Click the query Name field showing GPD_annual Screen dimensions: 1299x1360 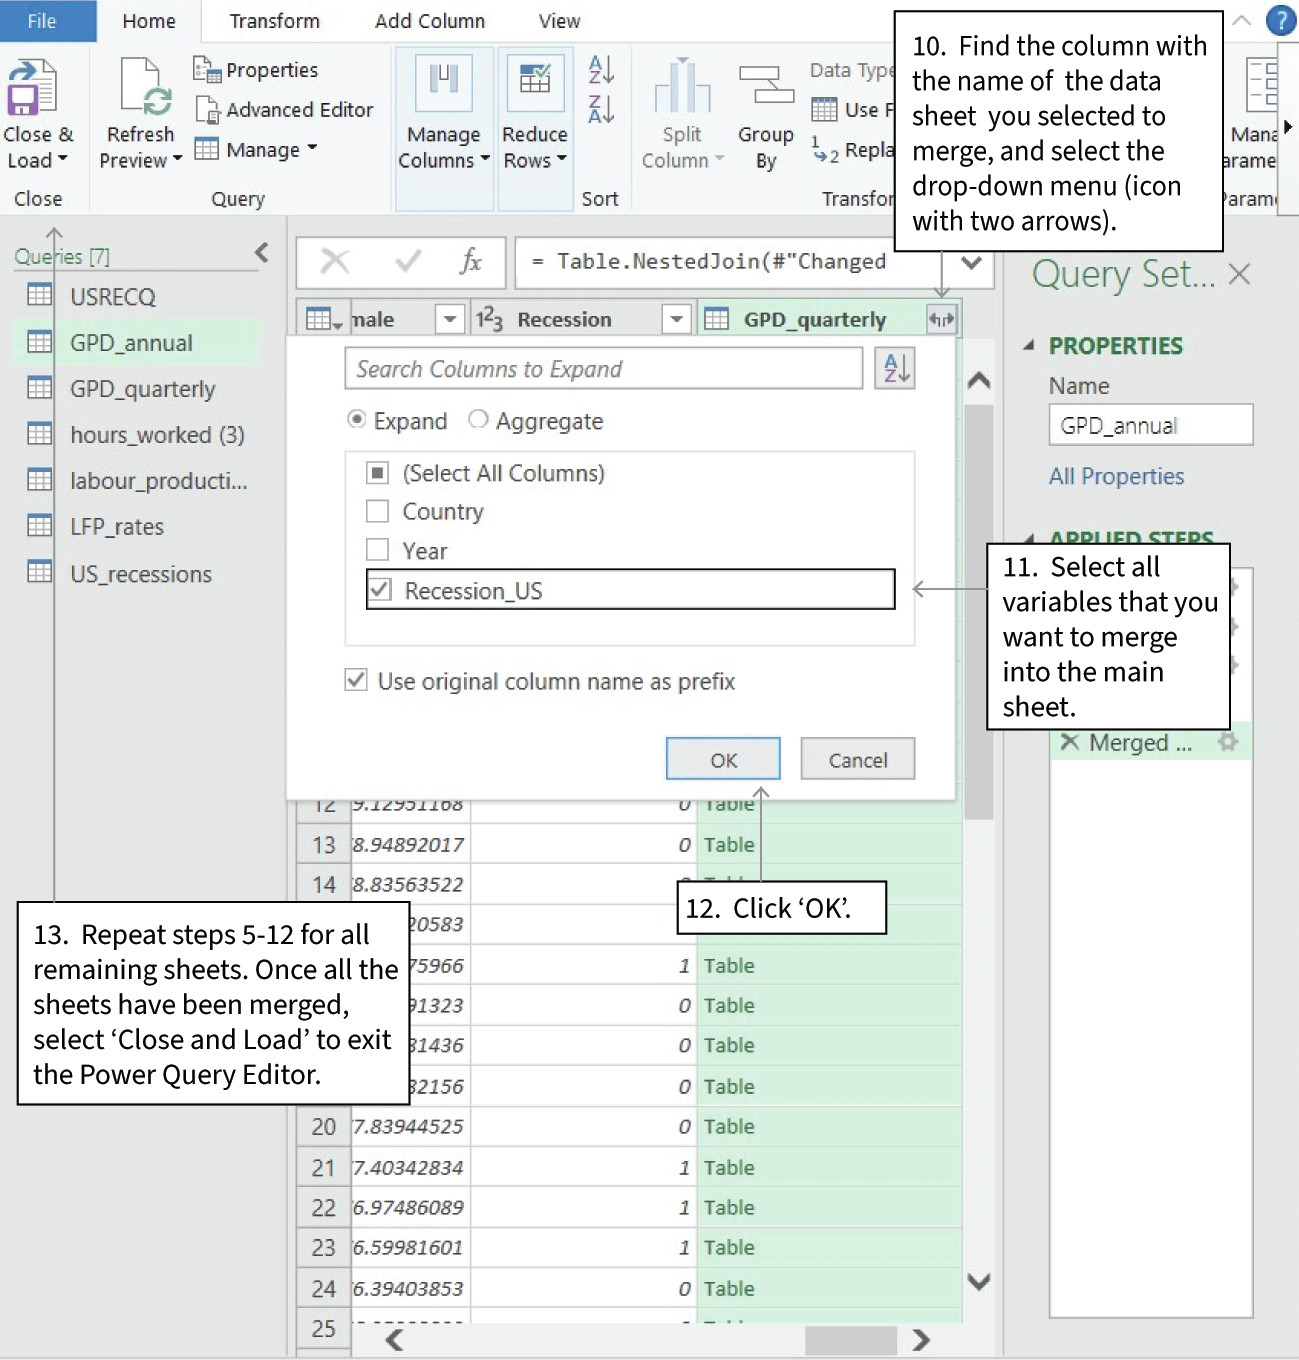pyautogui.click(x=1149, y=424)
